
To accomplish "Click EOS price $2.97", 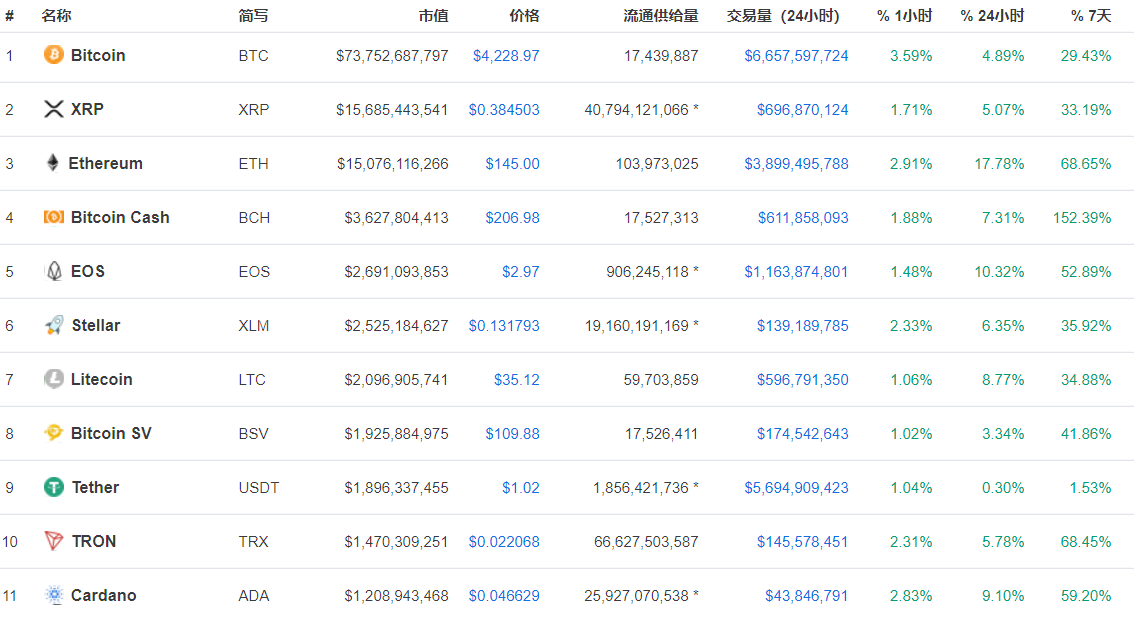I will (521, 272).
